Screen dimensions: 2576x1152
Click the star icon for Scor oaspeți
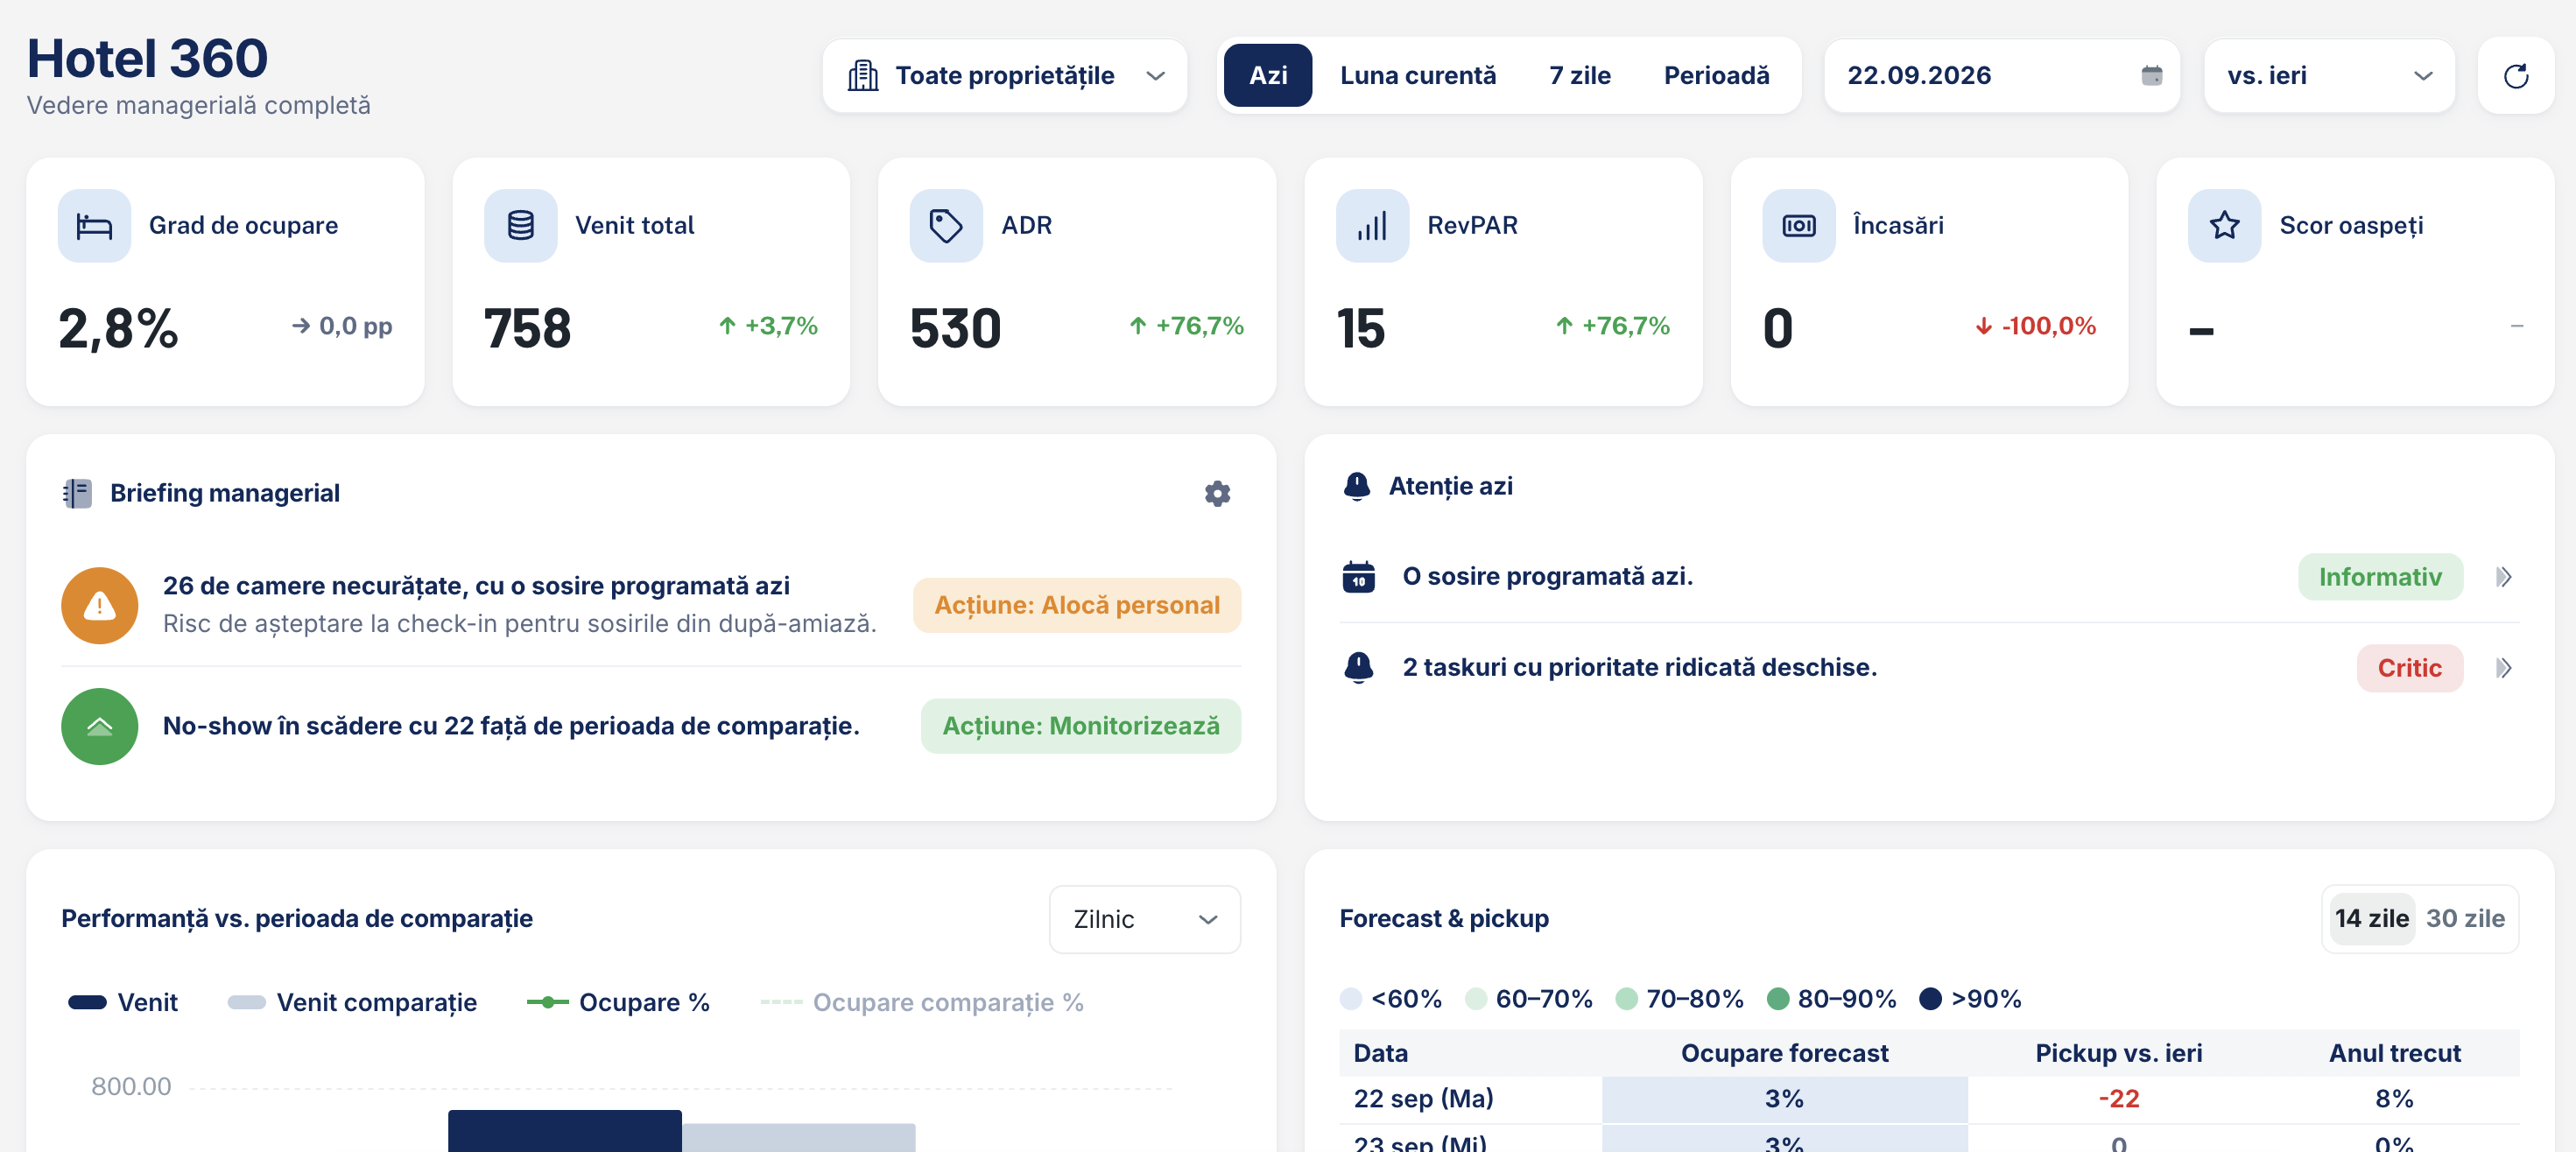coord(2224,226)
